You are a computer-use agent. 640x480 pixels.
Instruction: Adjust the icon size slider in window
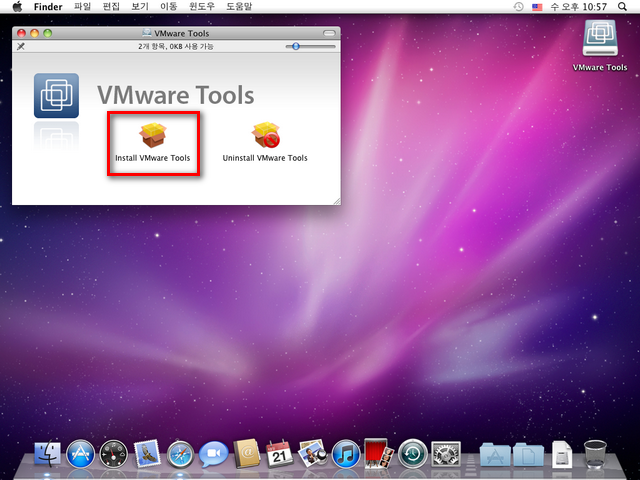[296, 46]
